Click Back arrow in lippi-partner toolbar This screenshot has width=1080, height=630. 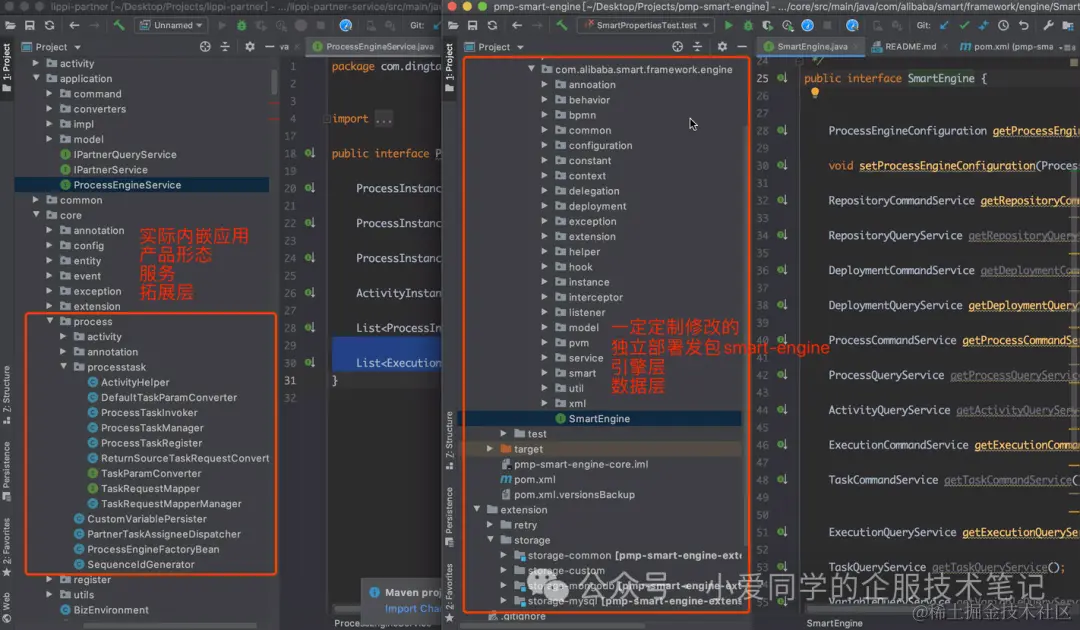pyautogui.click(x=74, y=25)
